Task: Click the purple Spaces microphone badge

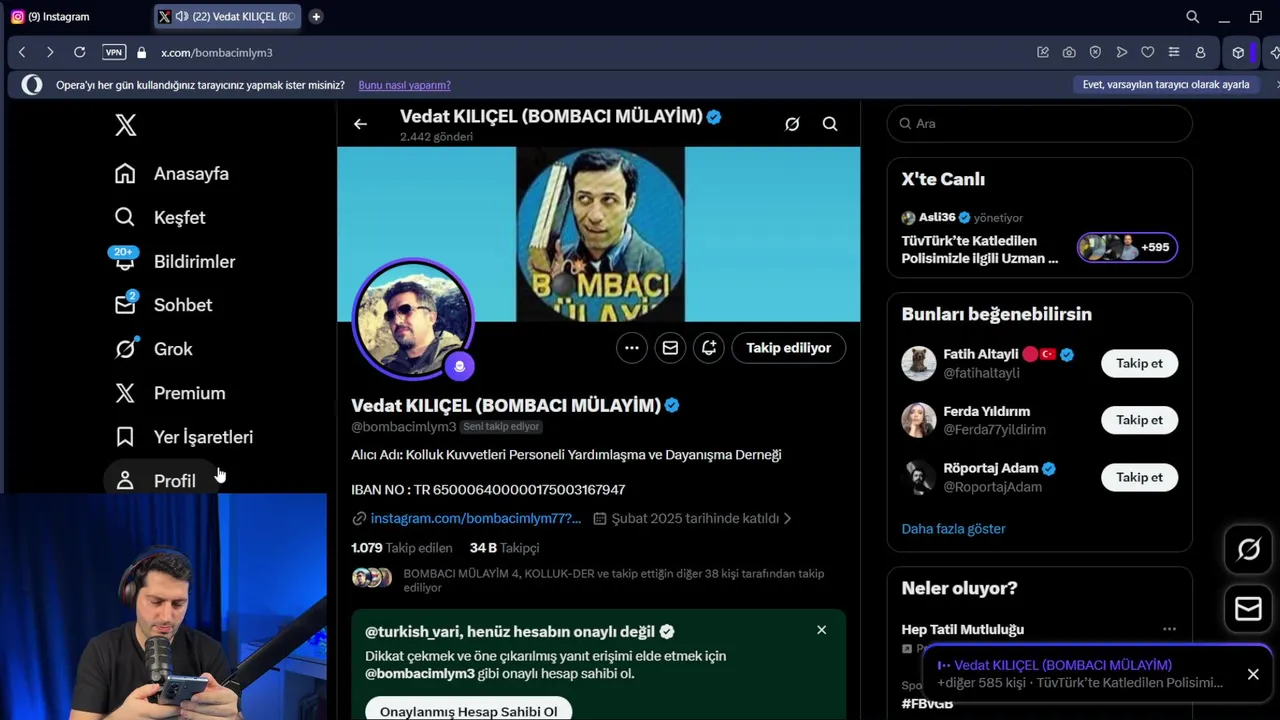Action: (x=460, y=366)
